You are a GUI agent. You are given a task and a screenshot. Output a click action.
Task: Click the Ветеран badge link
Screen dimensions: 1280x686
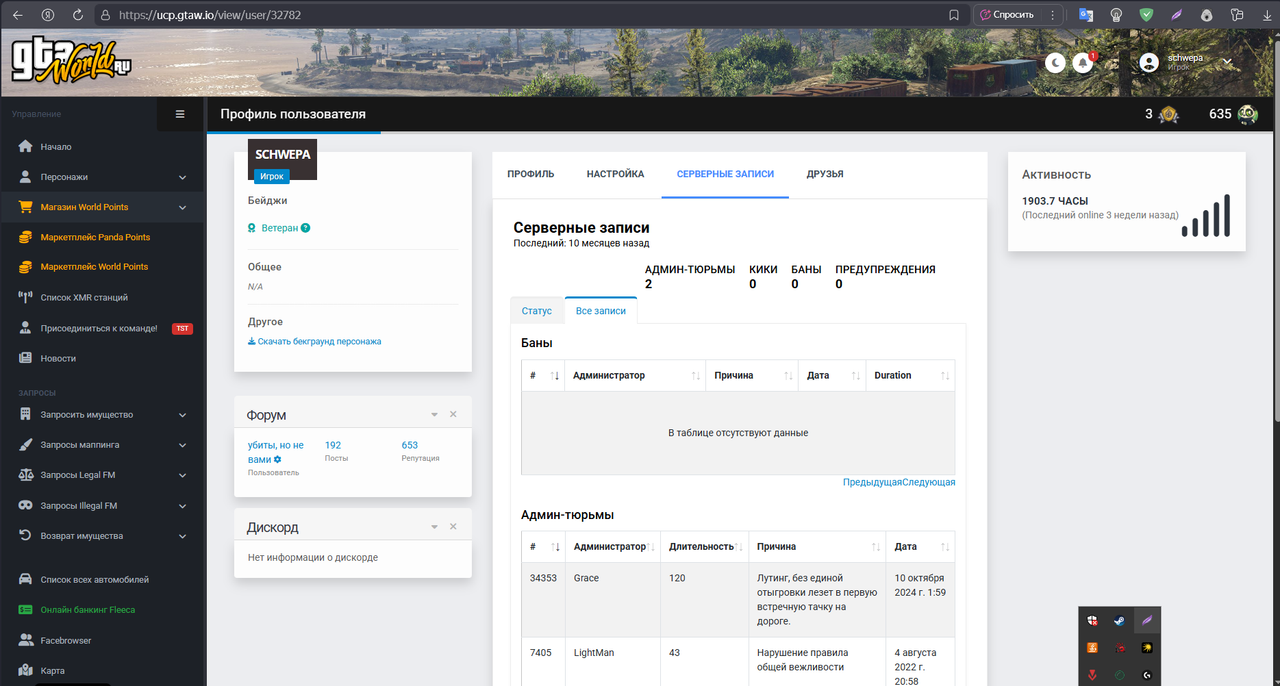tap(280, 228)
